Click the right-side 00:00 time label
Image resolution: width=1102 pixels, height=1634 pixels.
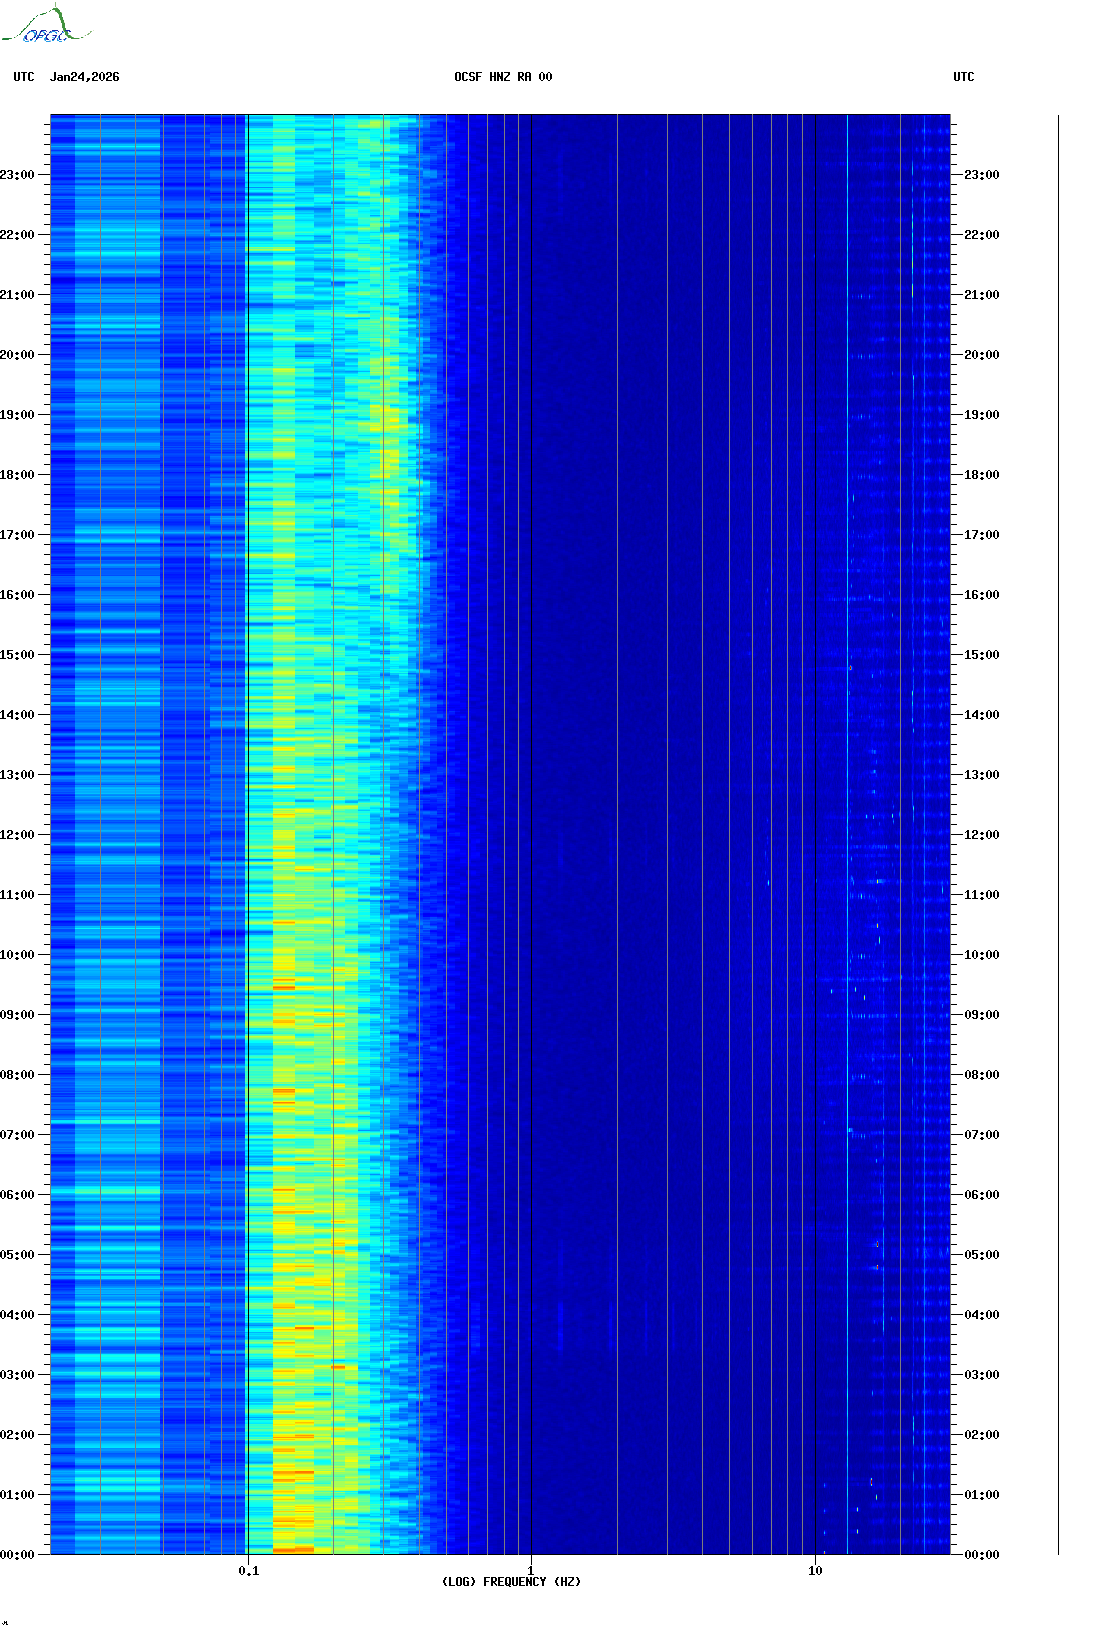point(982,1555)
